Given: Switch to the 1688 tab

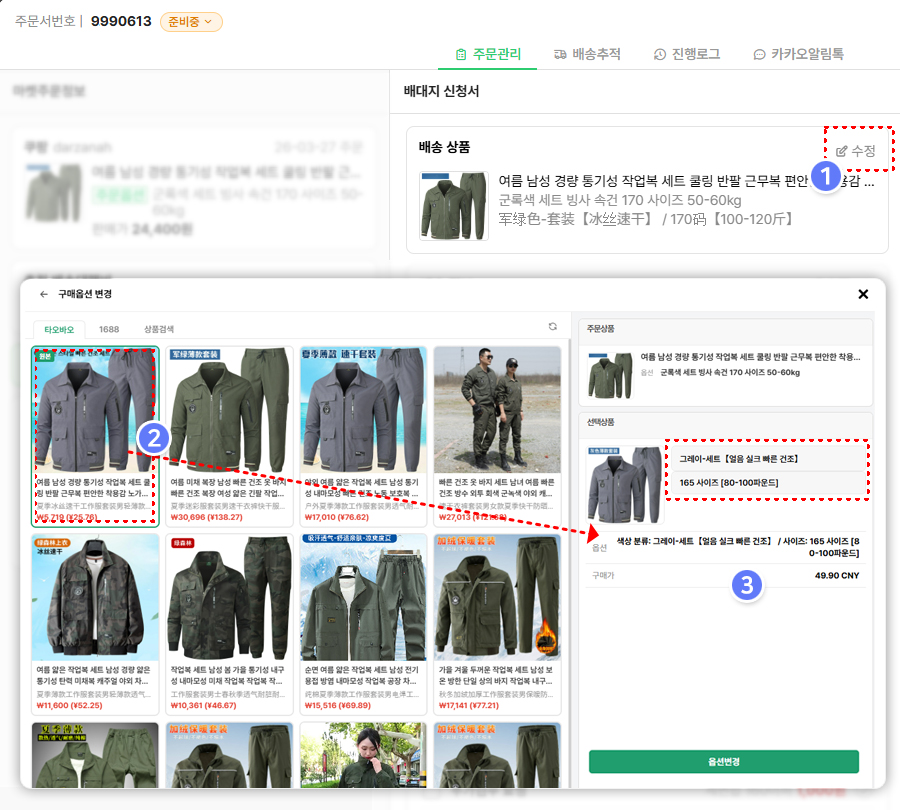Looking at the screenshot, I should tap(108, 328).
